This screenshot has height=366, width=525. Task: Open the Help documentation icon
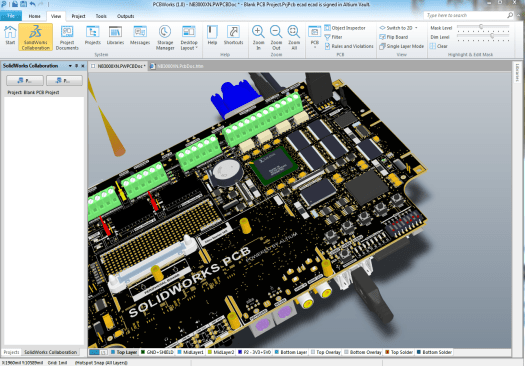212,35
